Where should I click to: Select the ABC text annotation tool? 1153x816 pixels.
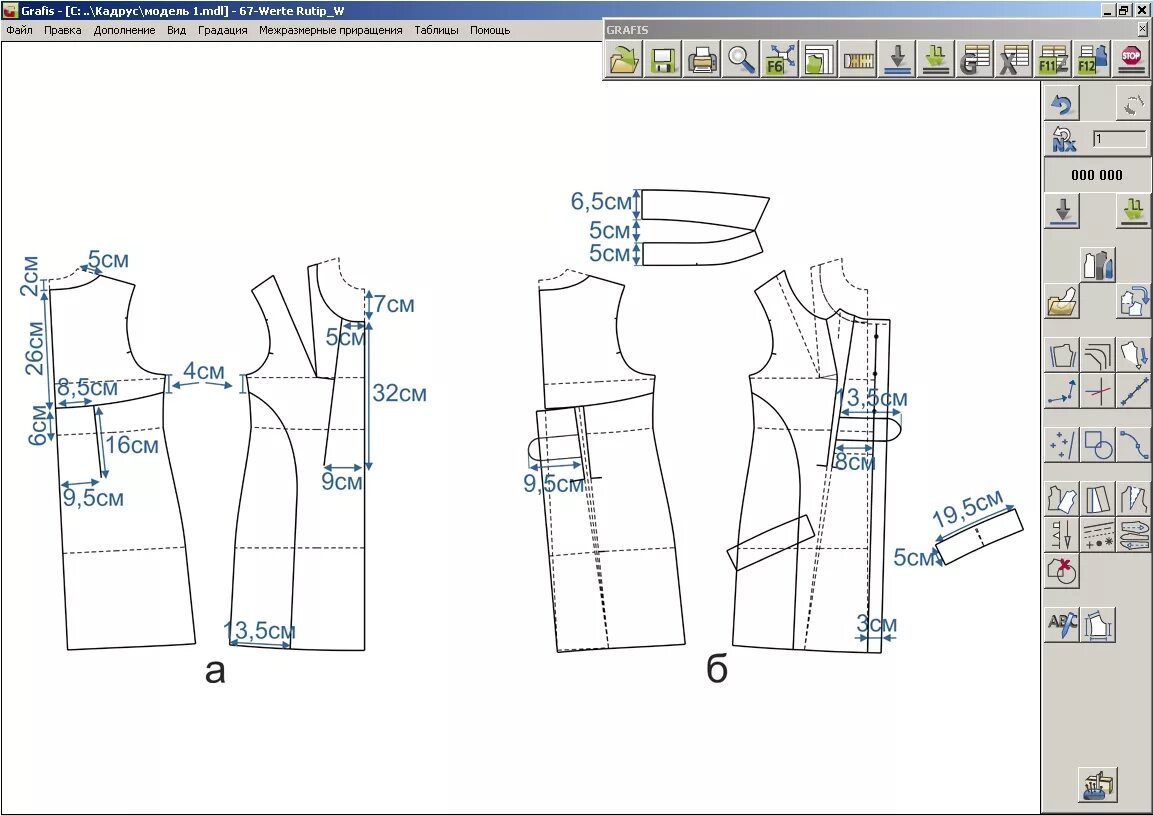[1062, 625]
